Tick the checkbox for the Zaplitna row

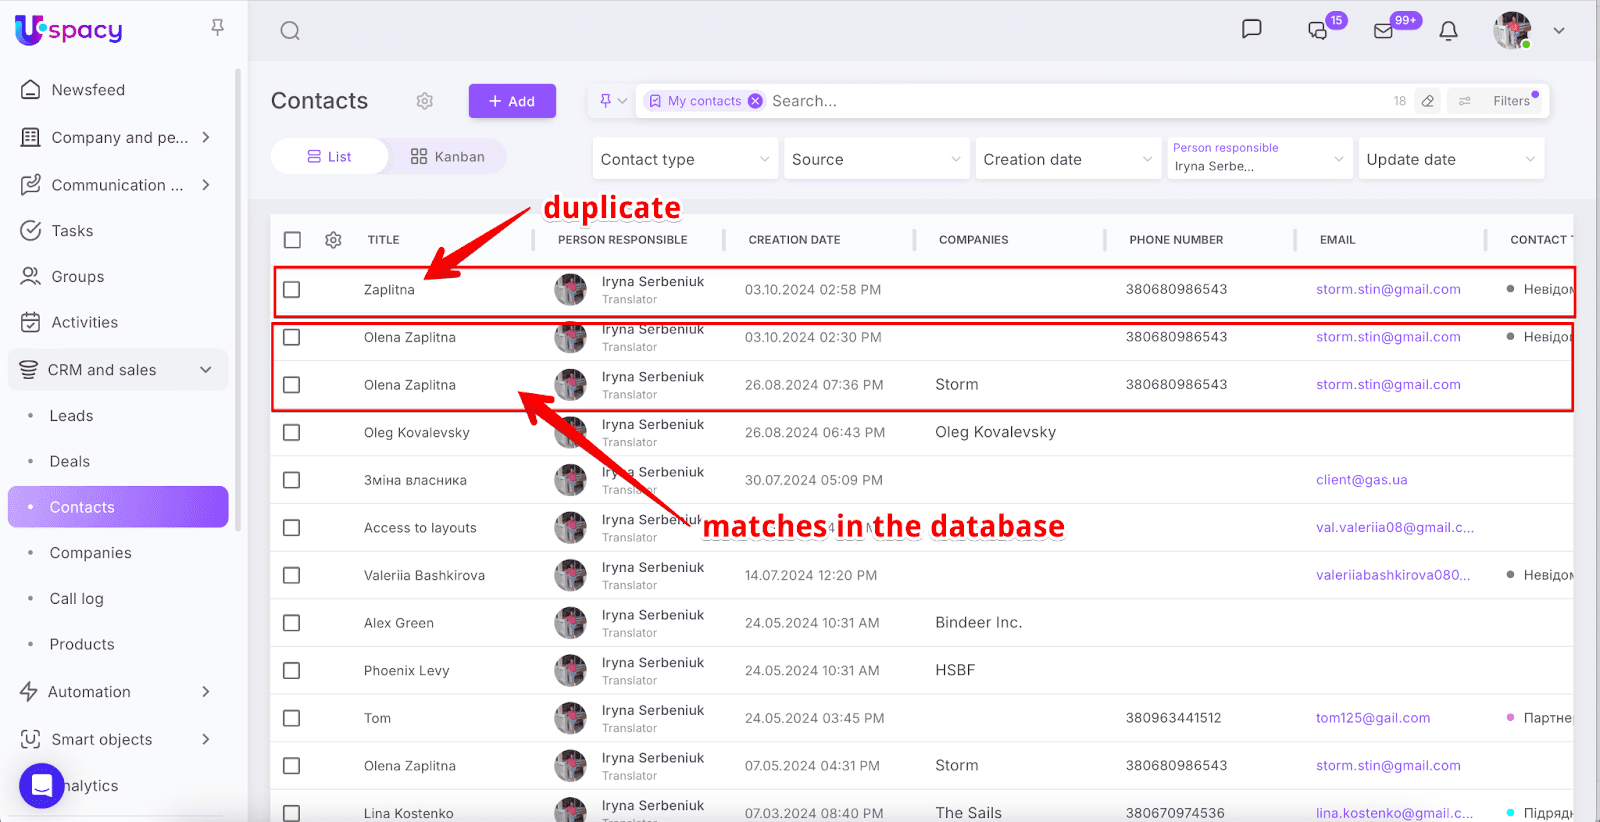[292, 290]
